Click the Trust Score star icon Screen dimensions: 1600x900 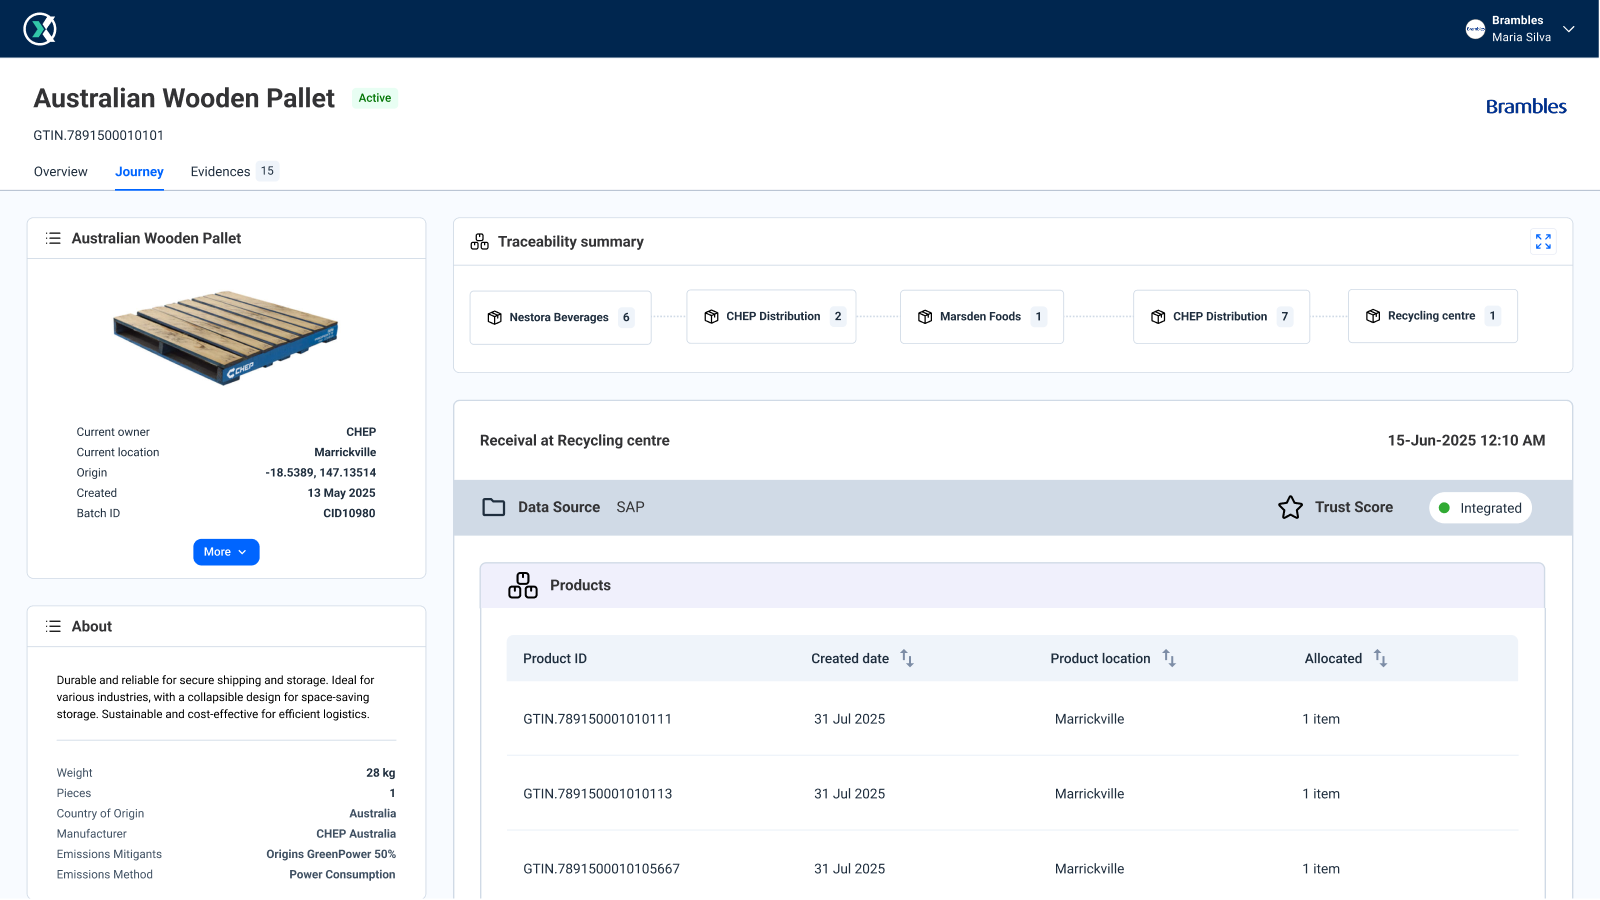pos(1290,507)
